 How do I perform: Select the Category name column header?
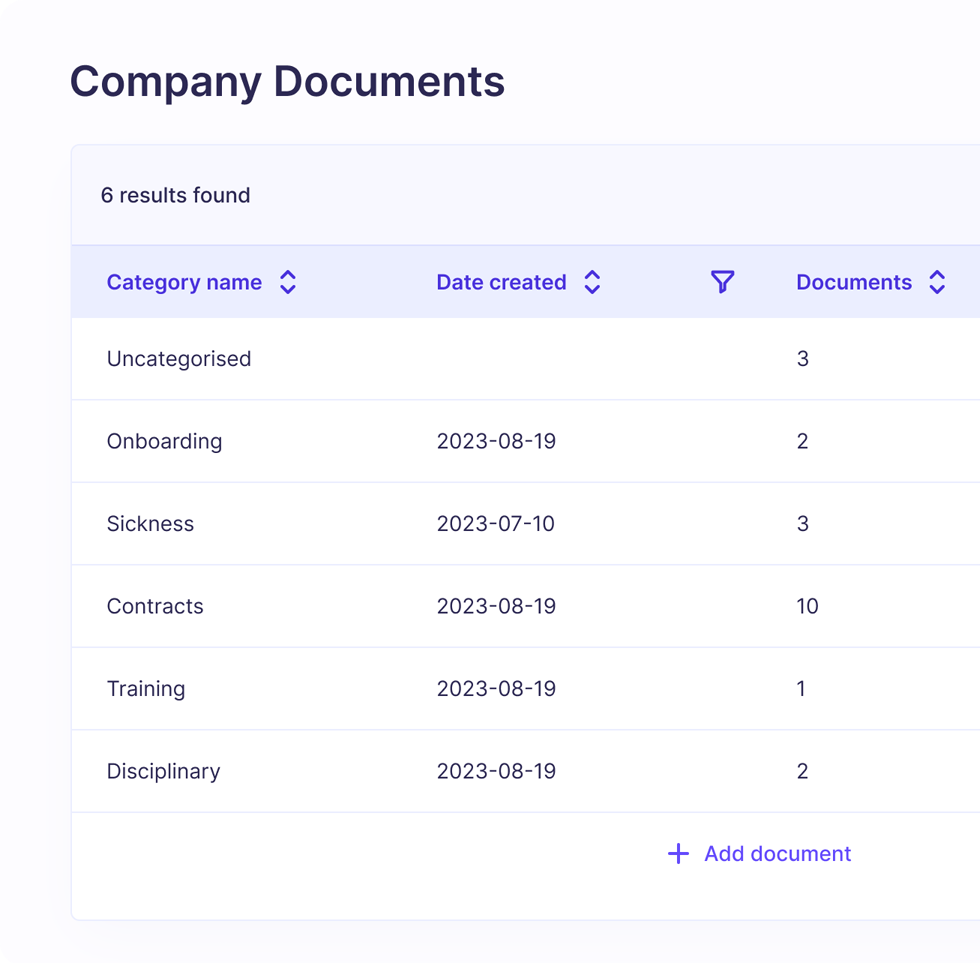pyautogui.click(x=184, y=282)
